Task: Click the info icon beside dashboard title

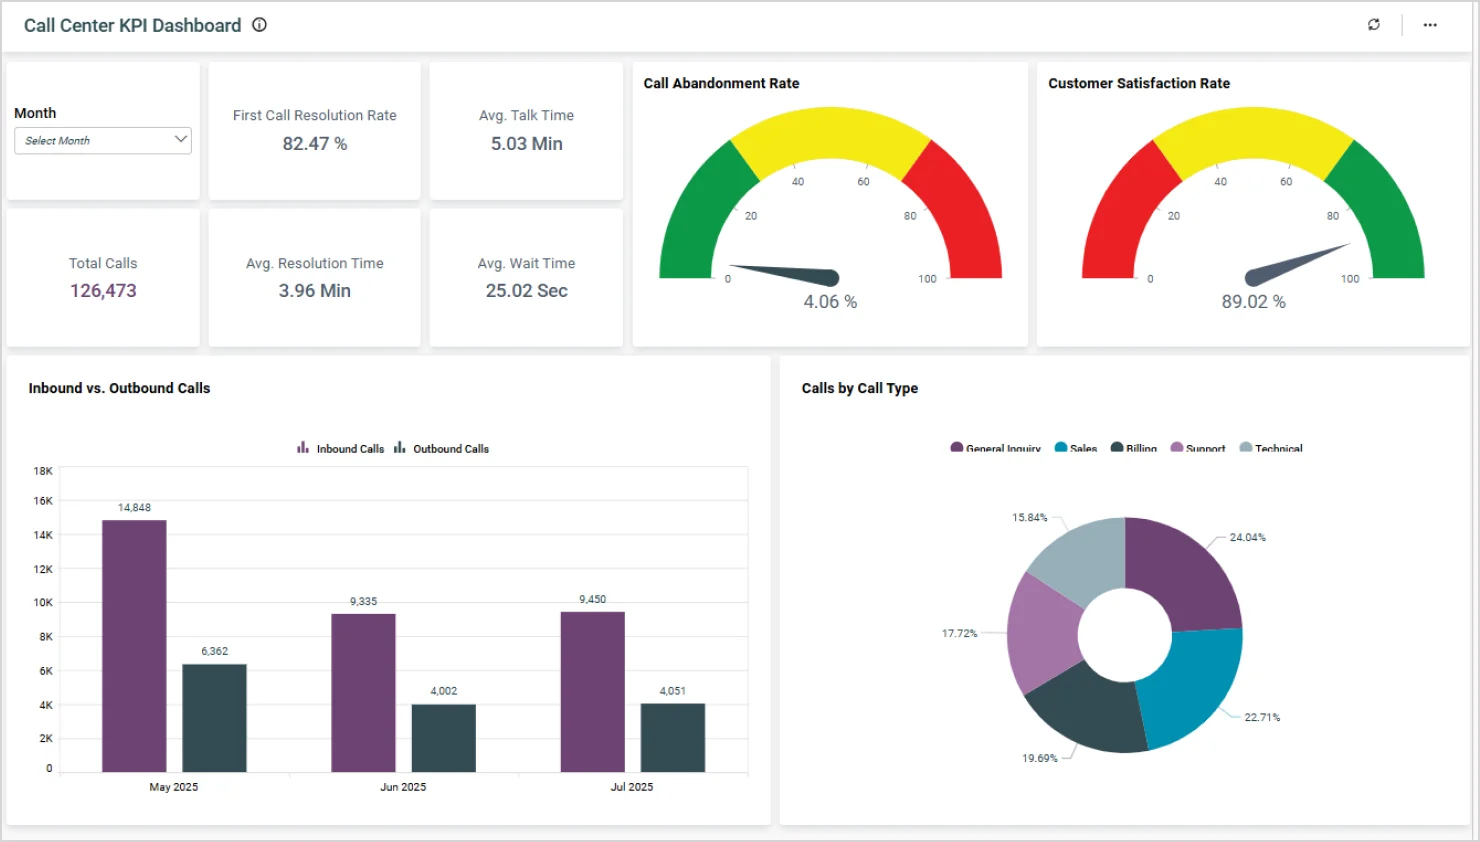Action: click(x=259, y=25)
